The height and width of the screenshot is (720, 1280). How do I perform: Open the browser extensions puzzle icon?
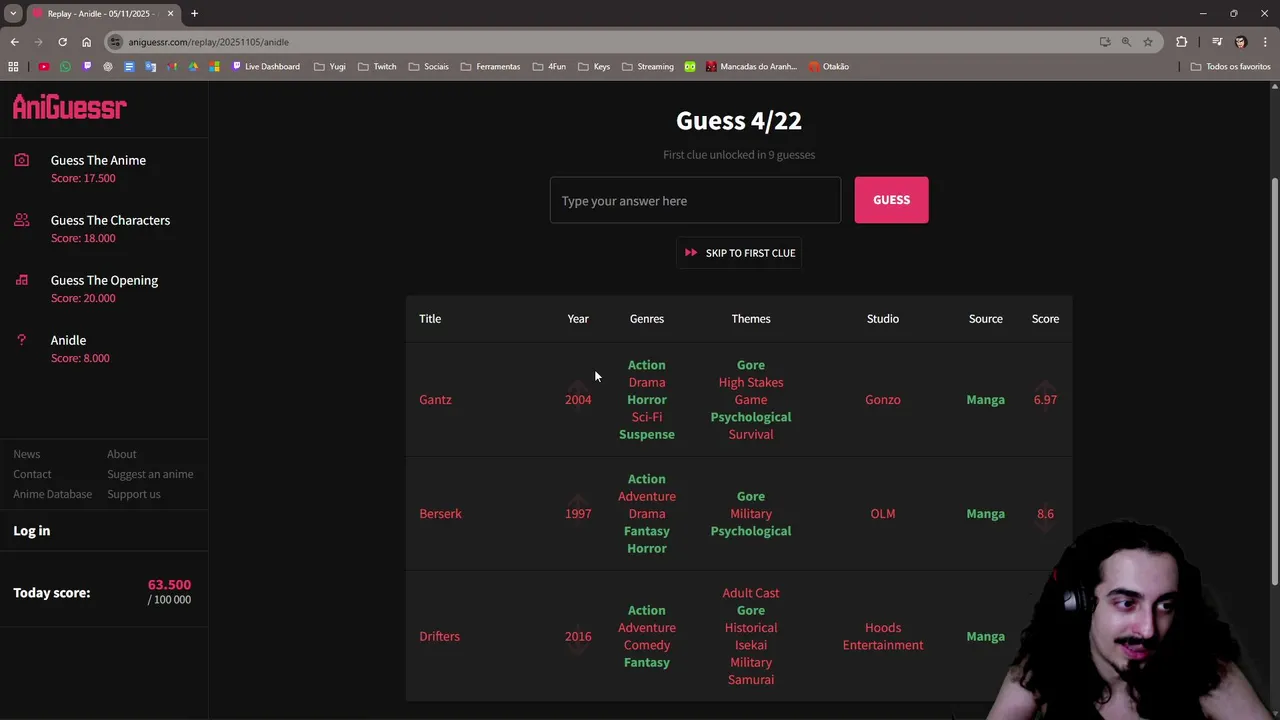(x=1182, y=42)
